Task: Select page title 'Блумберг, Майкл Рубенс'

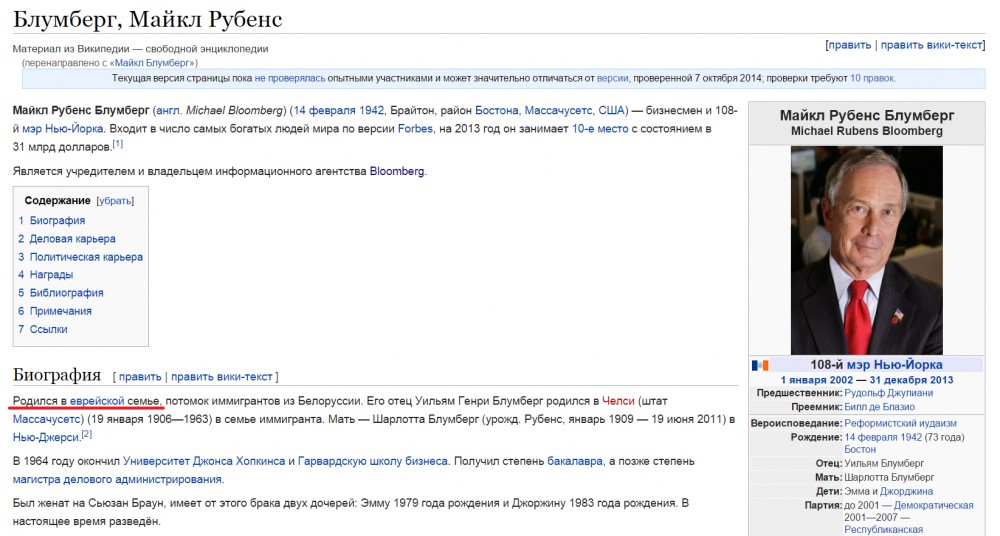Action: tap(147, 19)
